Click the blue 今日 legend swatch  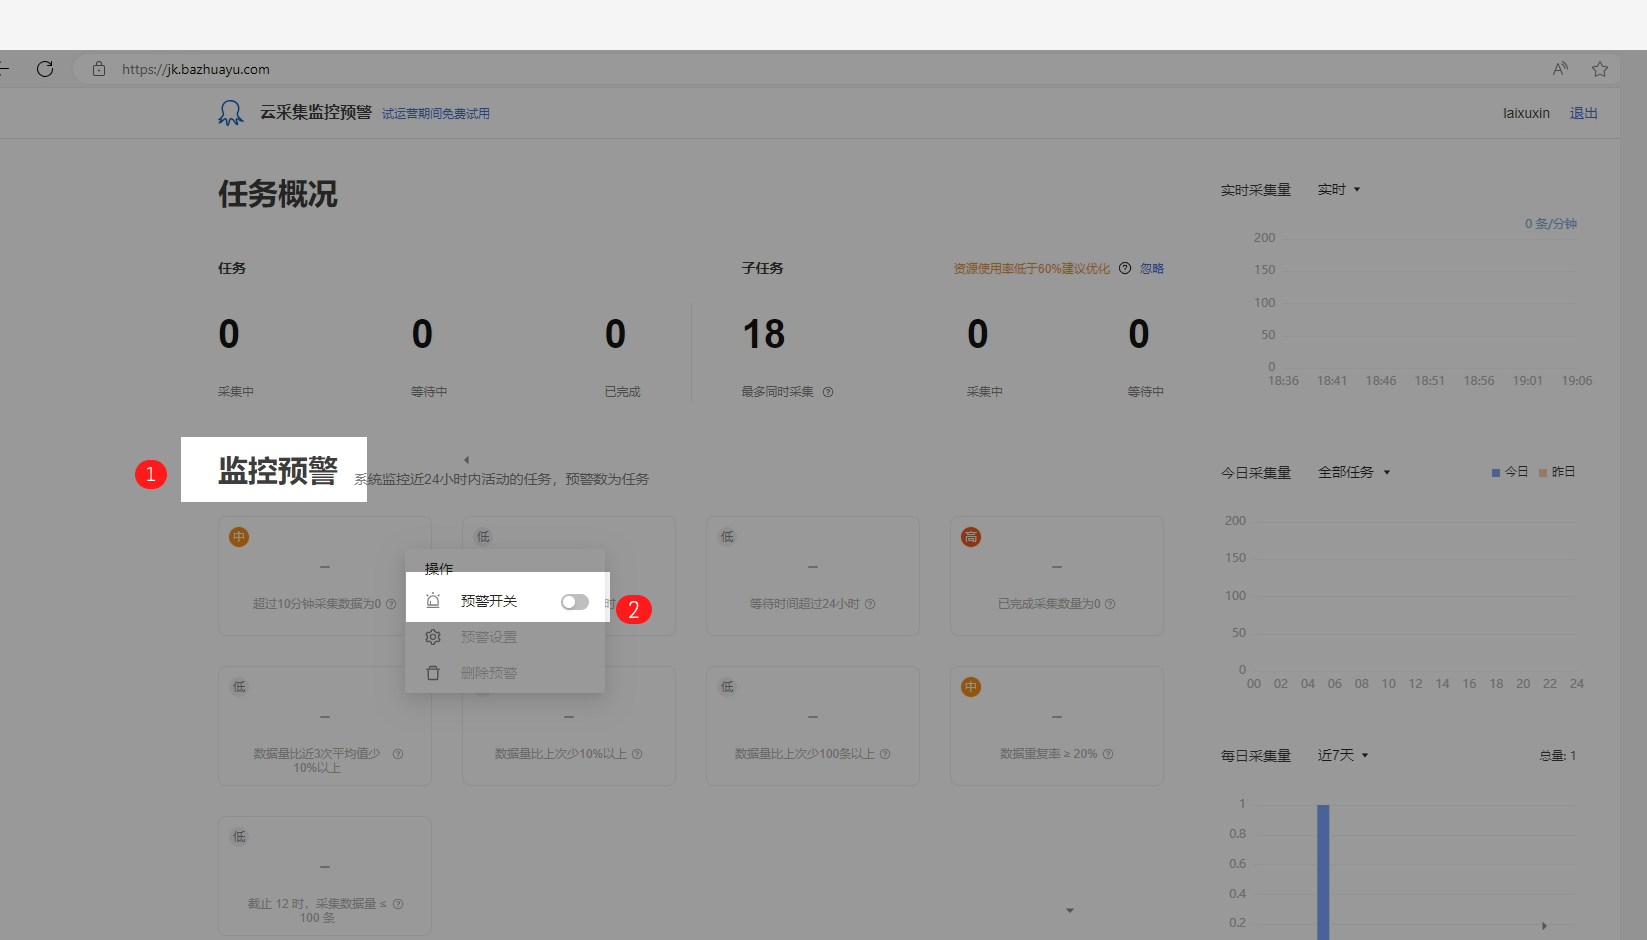1496,472
